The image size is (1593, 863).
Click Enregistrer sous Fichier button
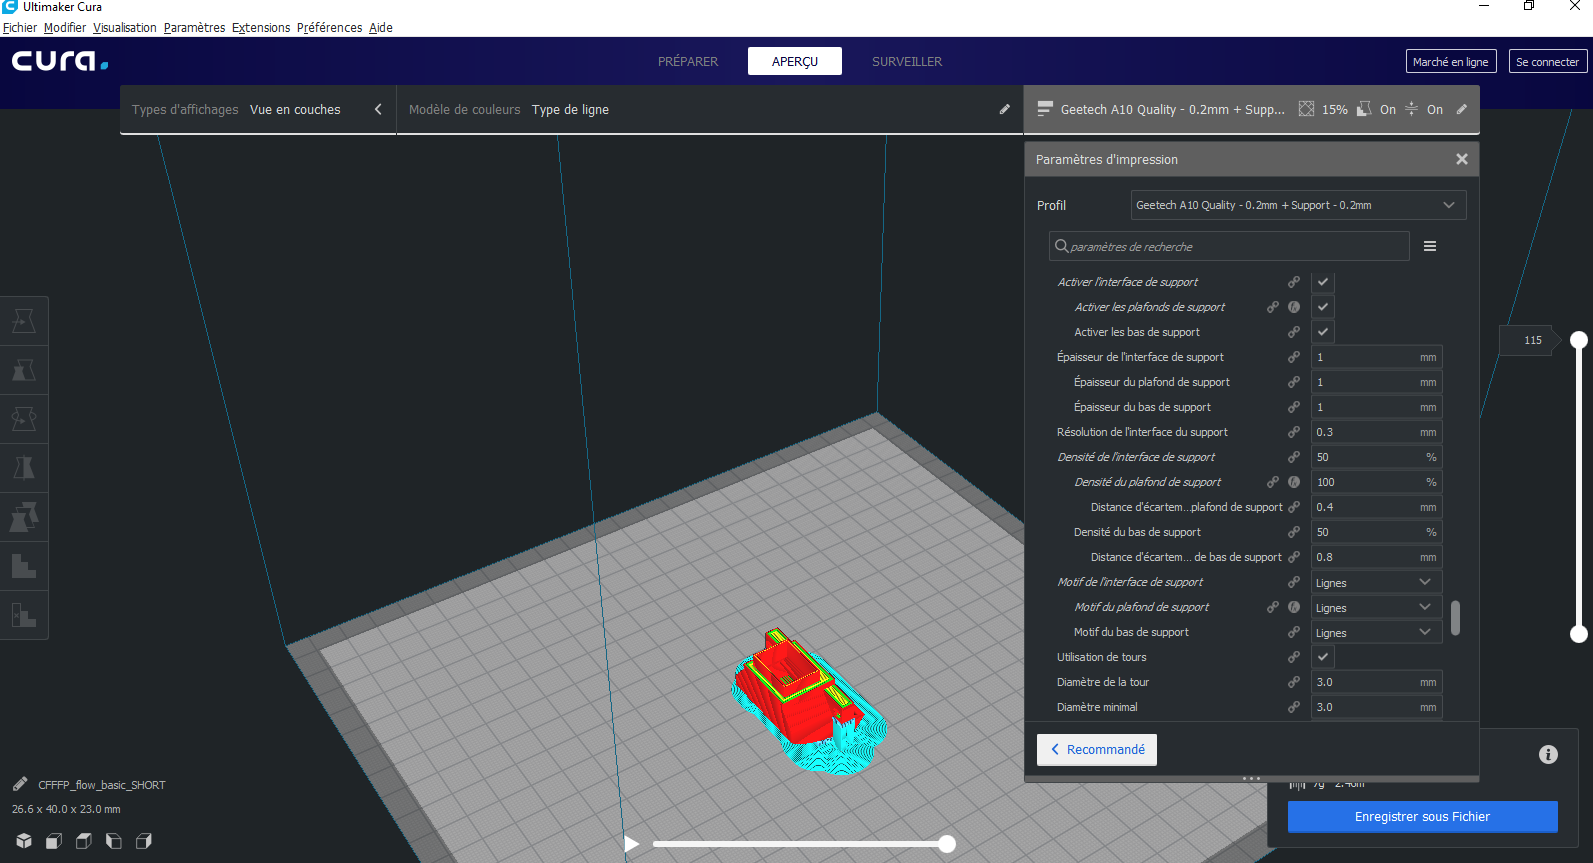[1422, 816]
